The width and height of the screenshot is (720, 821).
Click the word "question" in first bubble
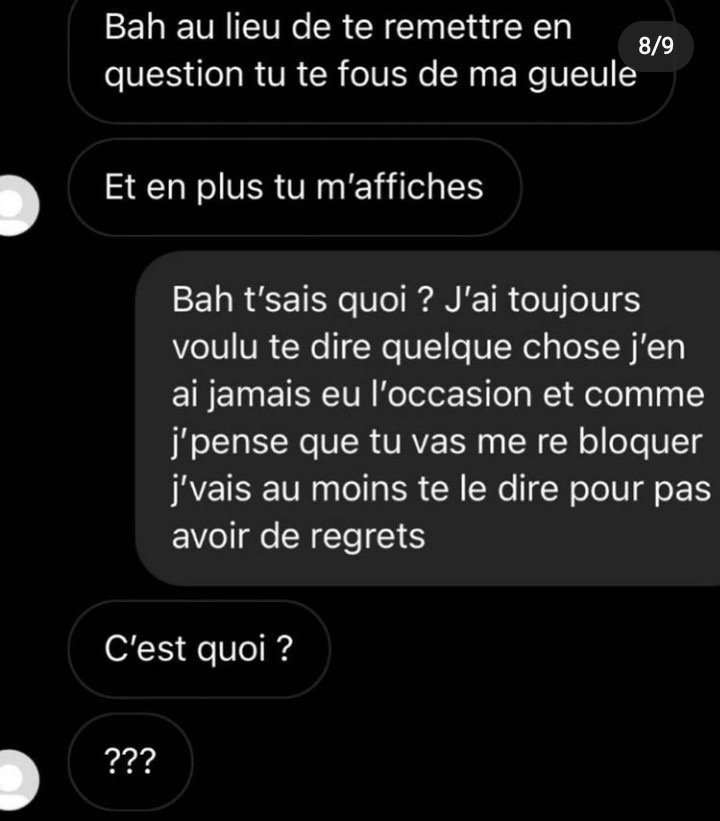pos(174,75)
